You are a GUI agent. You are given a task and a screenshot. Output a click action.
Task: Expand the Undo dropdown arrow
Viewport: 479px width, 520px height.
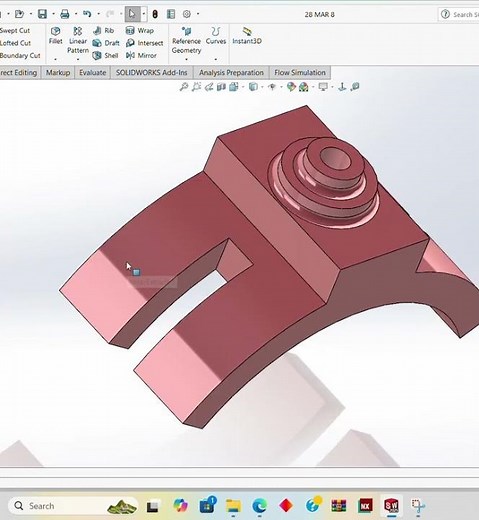pos(98,14)
